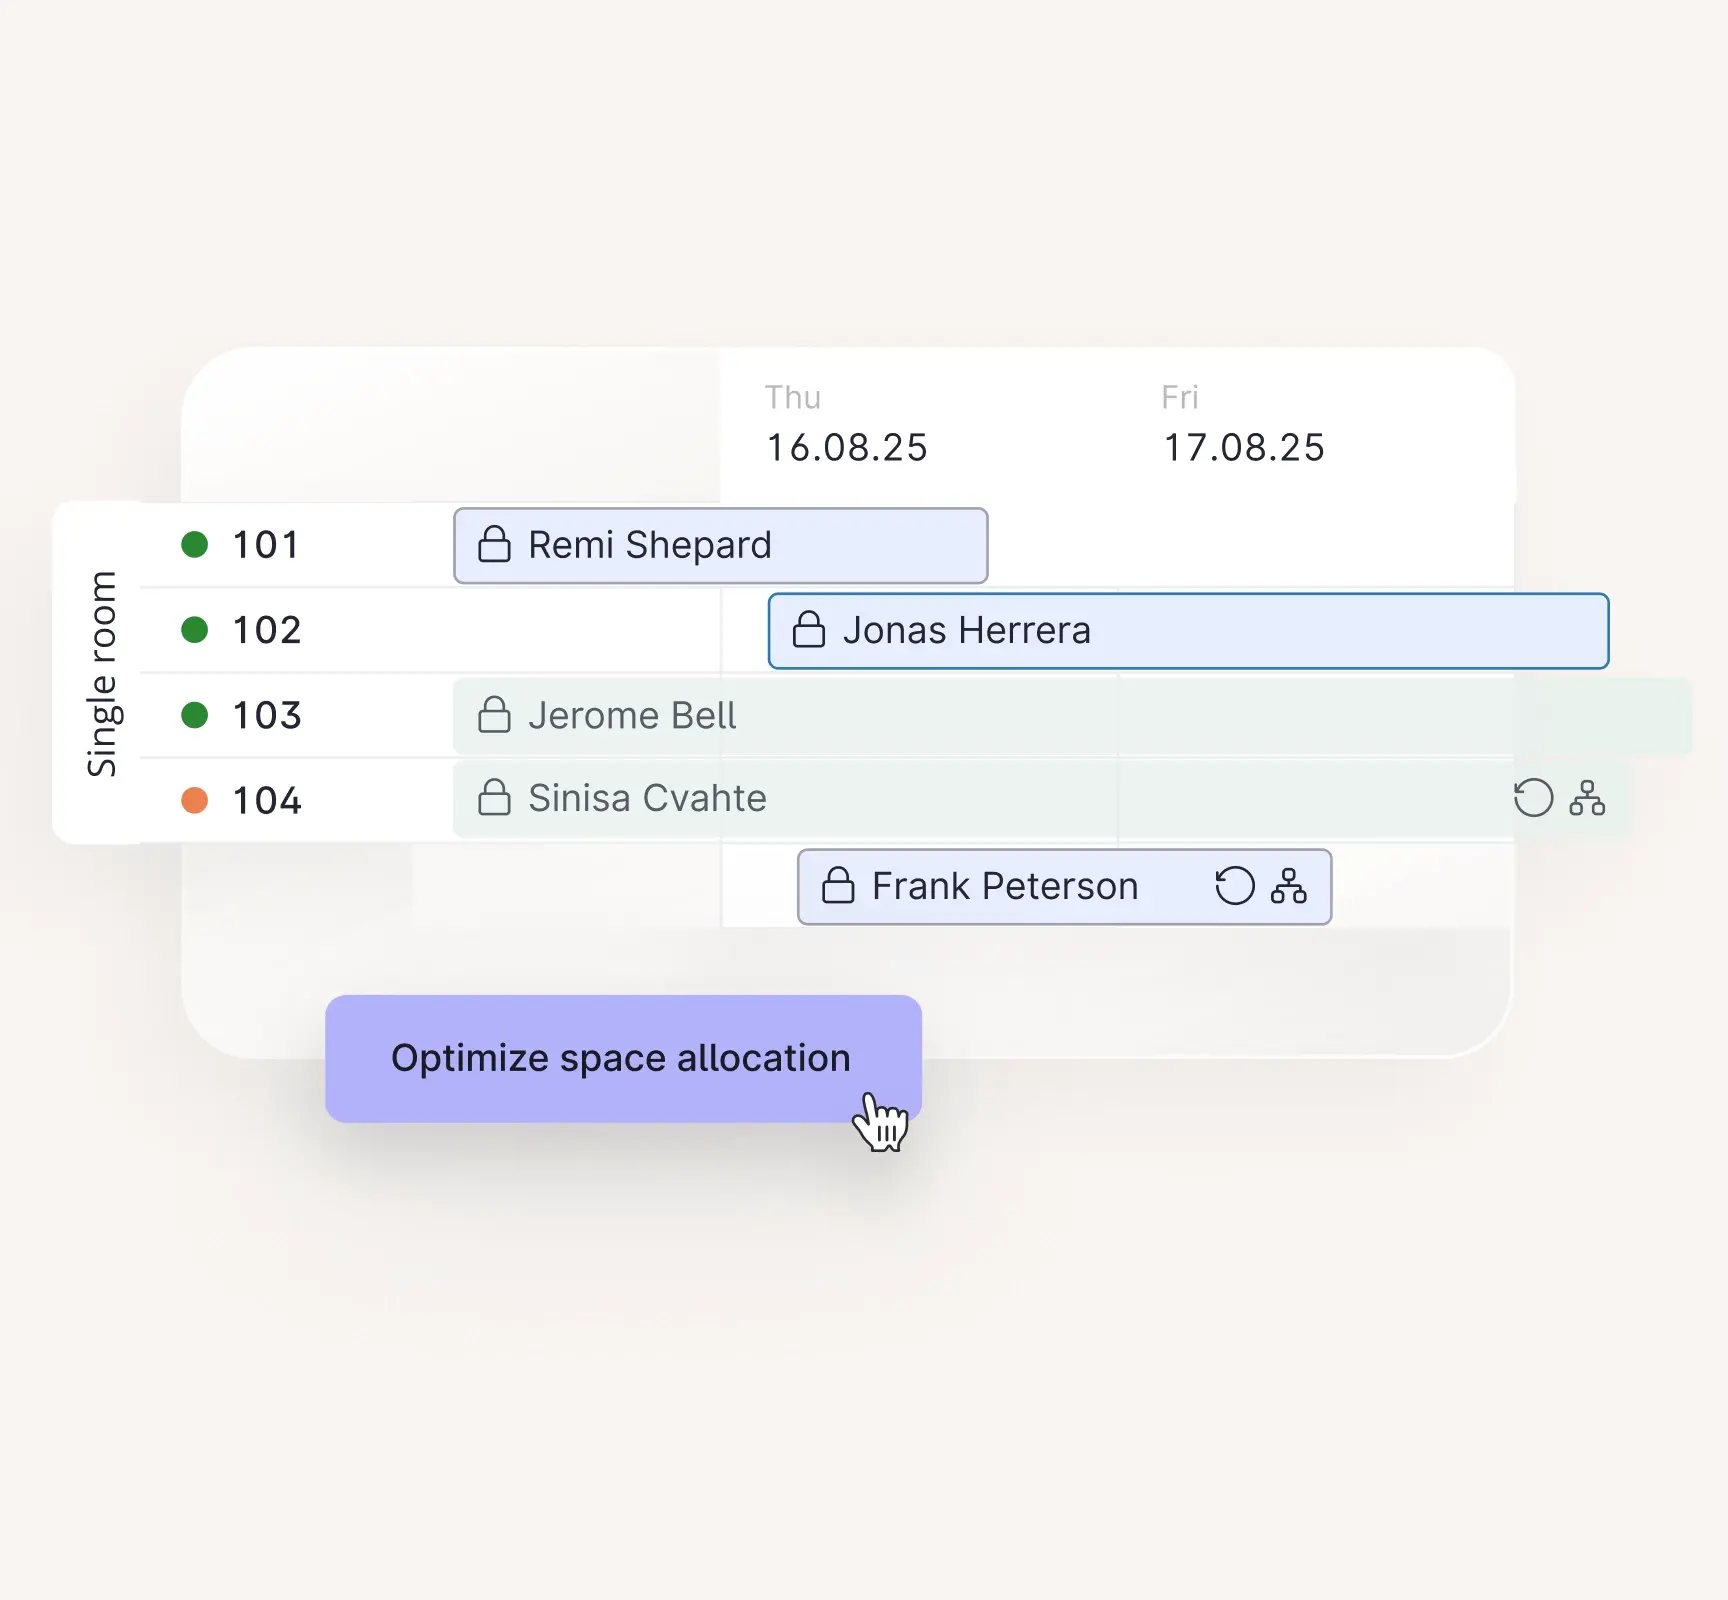Click the hierarchy icon on Frank Peterson

pyautogui.click(x=1288, y=886)
